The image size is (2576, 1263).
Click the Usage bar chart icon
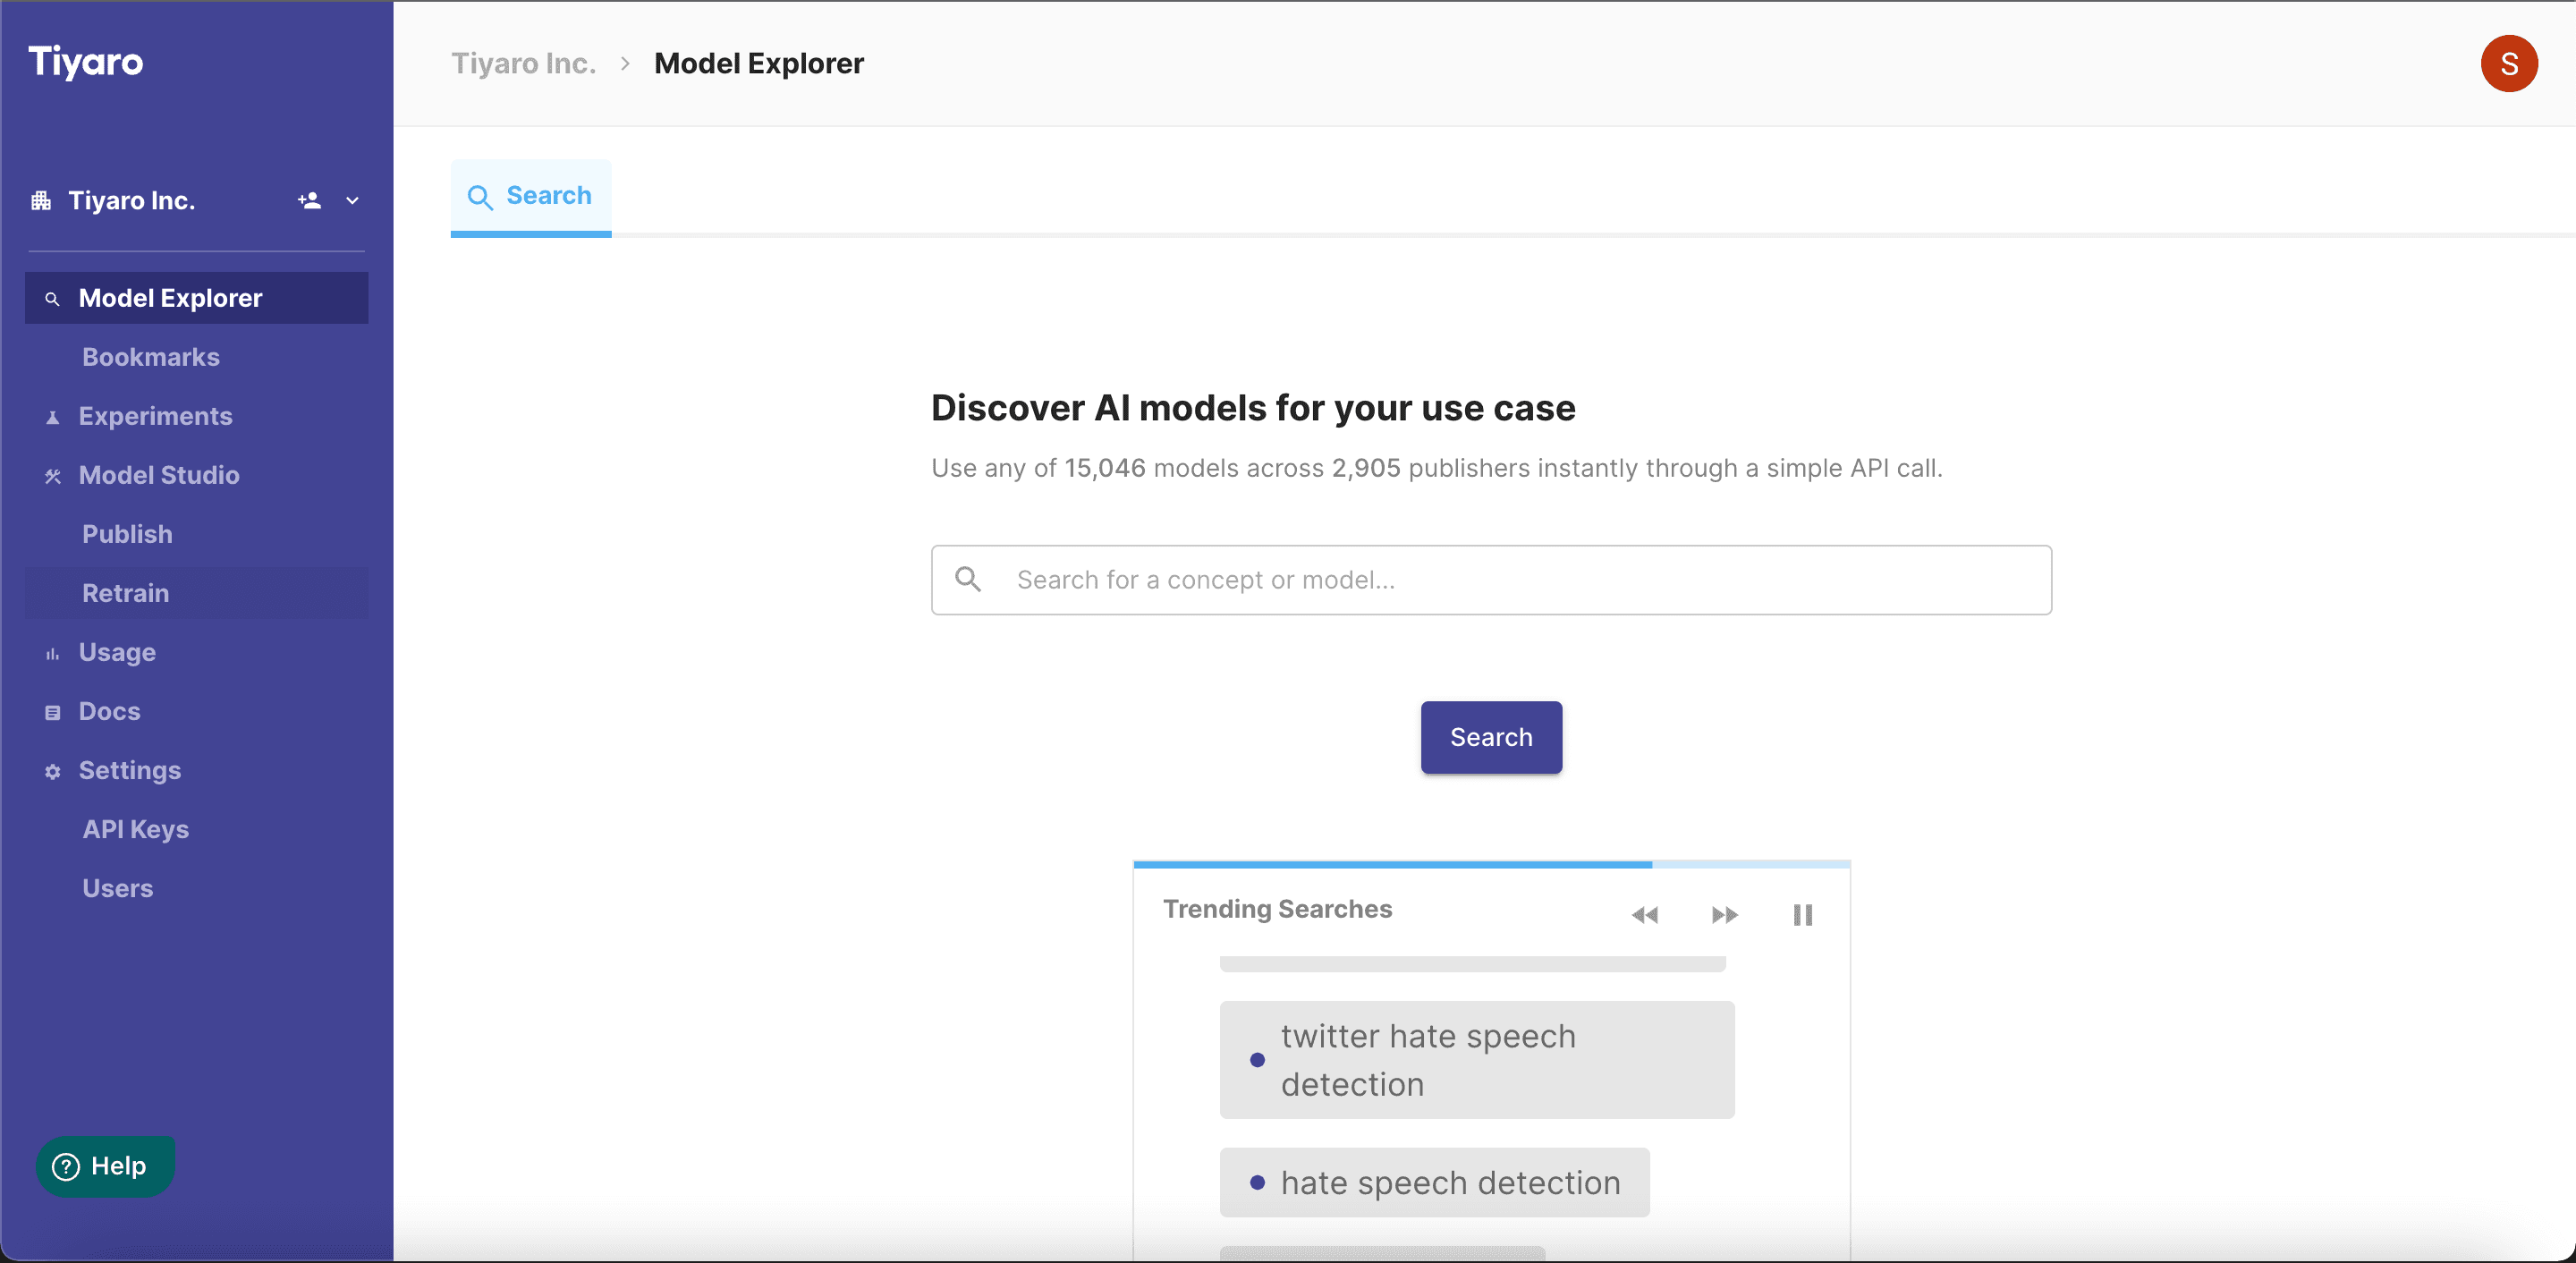pos(53,654)
